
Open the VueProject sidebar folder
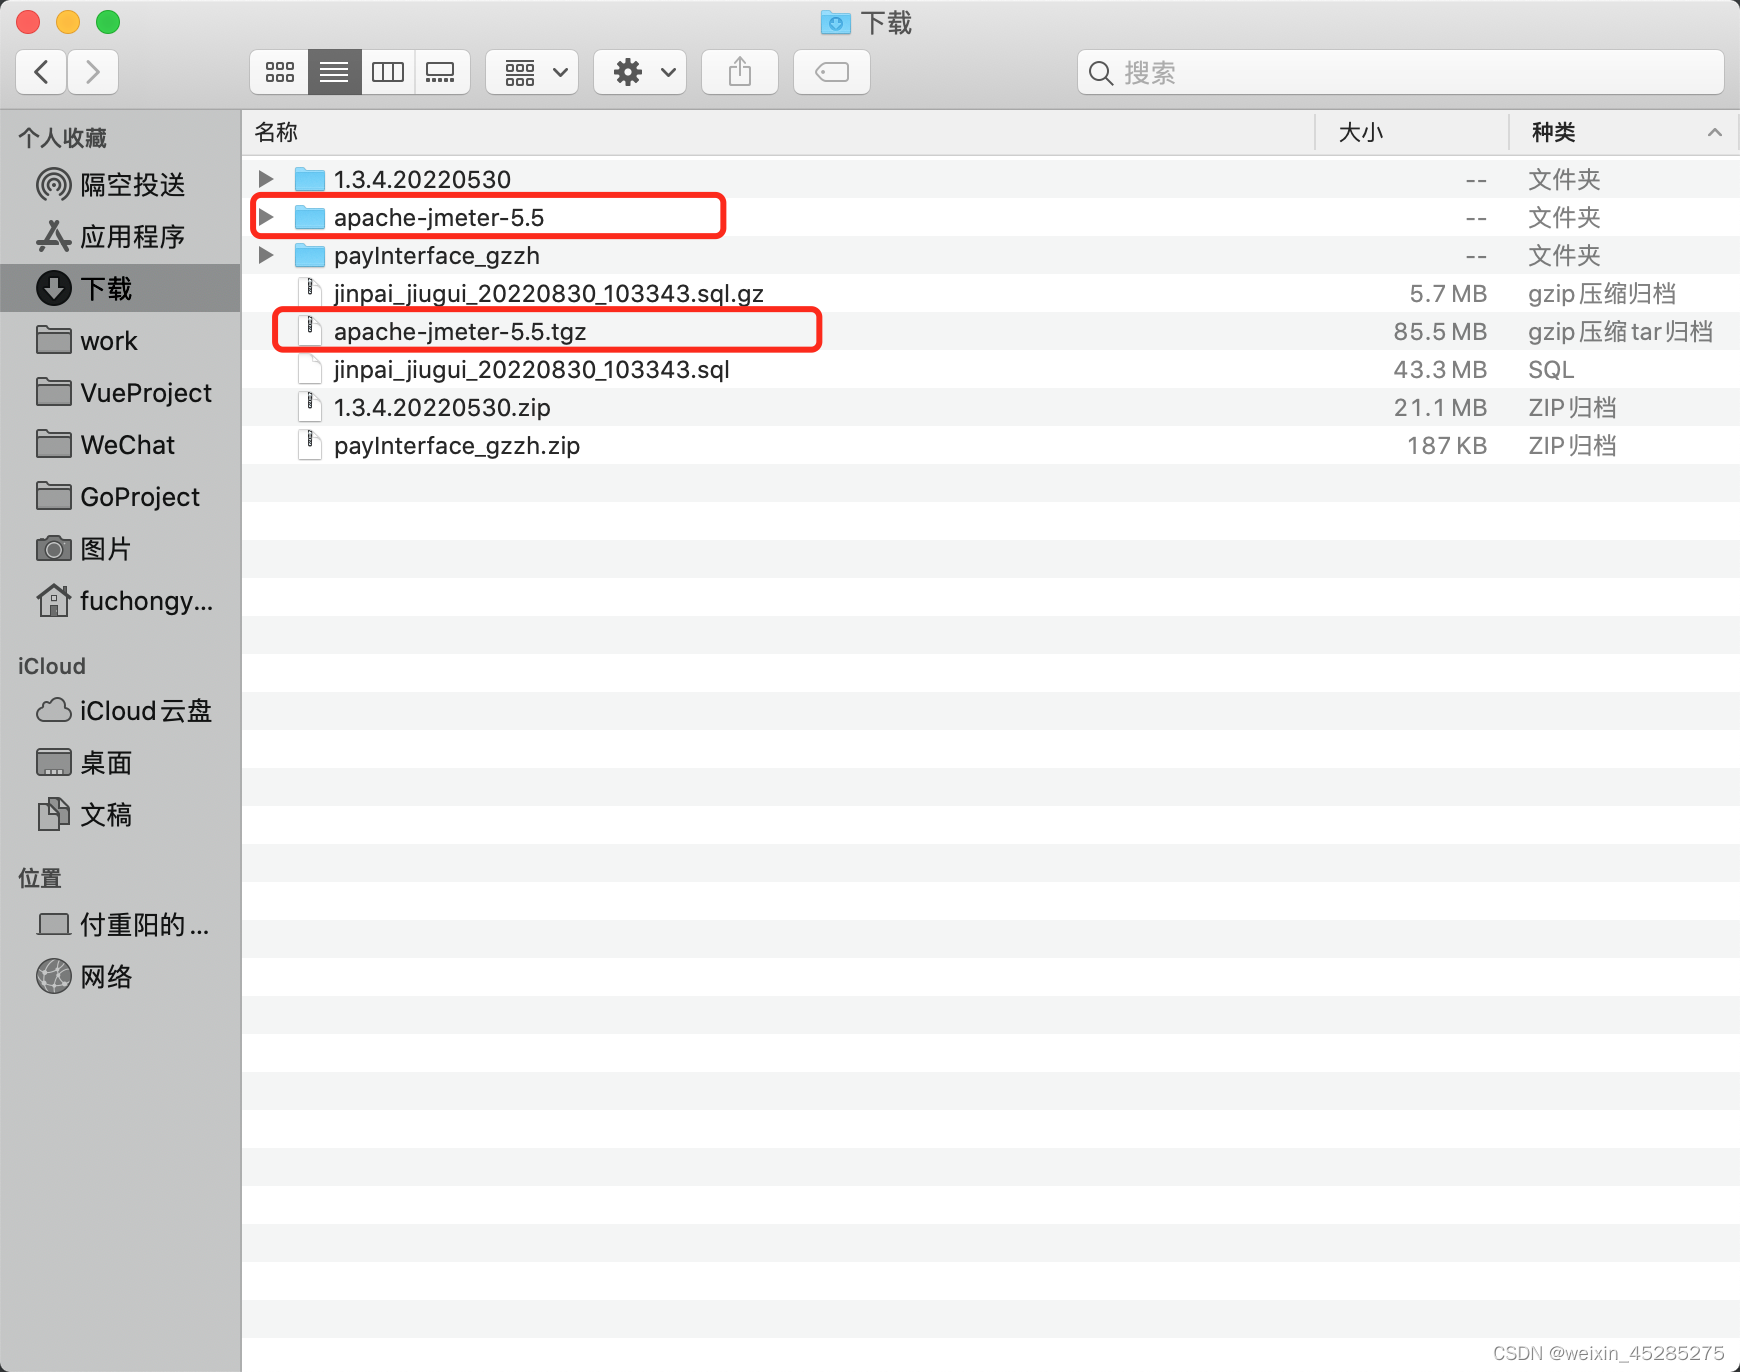point(120,393)
